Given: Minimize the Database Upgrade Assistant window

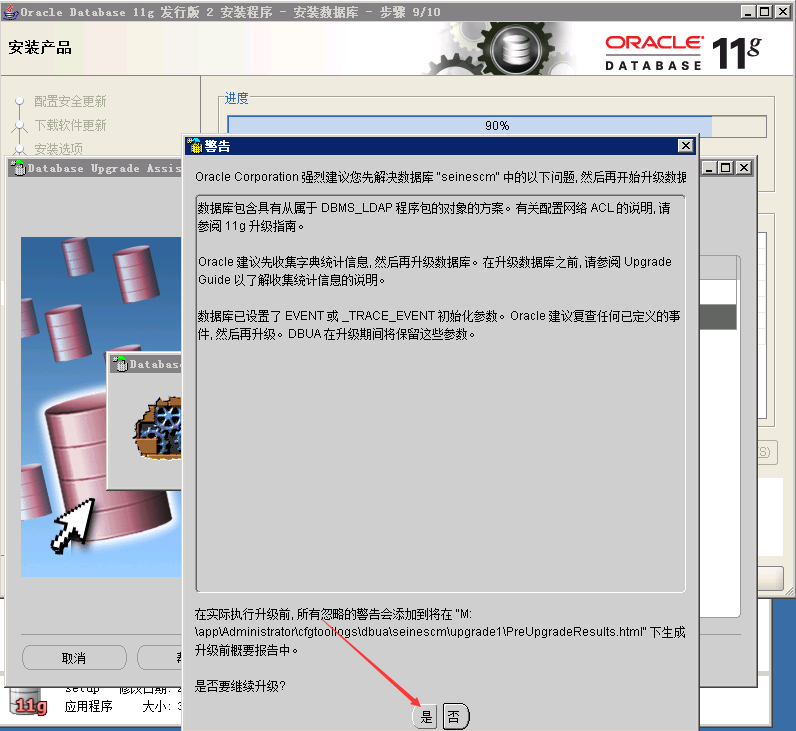Looking at the screenshot, I should tap(710, 168).
